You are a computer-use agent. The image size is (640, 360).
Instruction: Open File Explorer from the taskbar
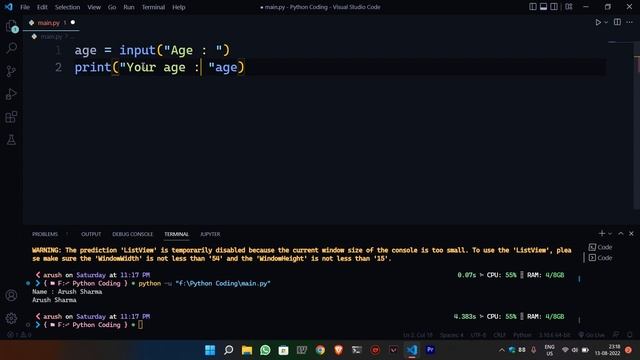[247, 350]
